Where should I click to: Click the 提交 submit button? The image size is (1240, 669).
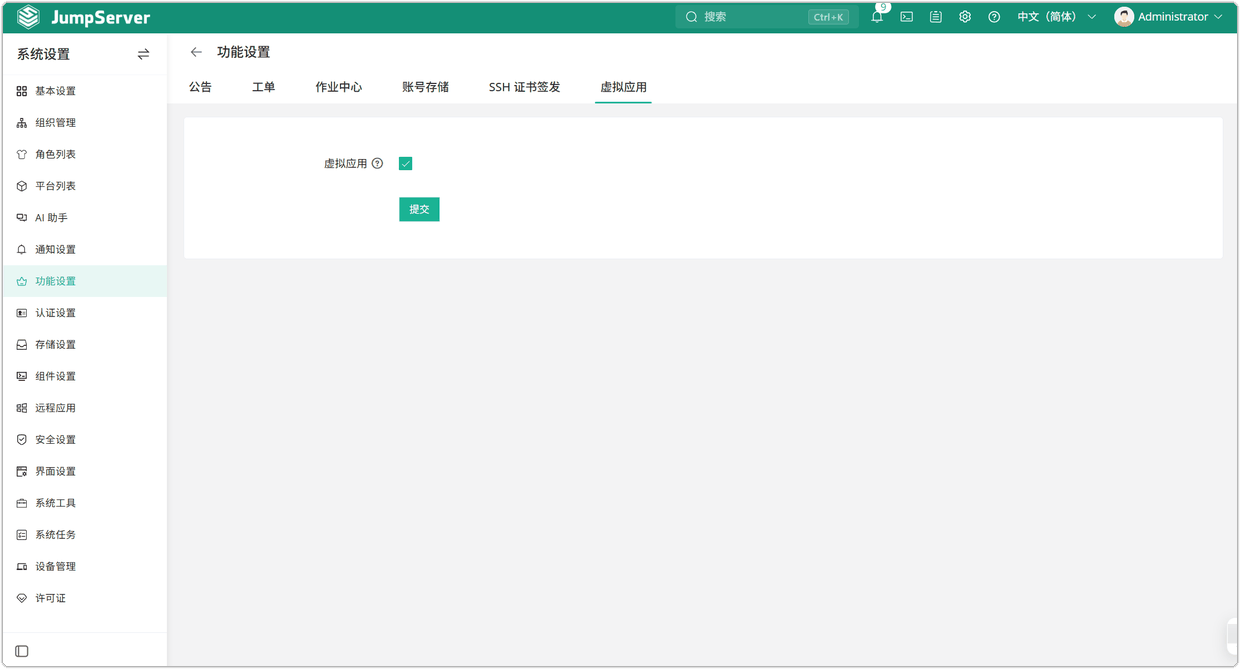[x=419, y=209]
